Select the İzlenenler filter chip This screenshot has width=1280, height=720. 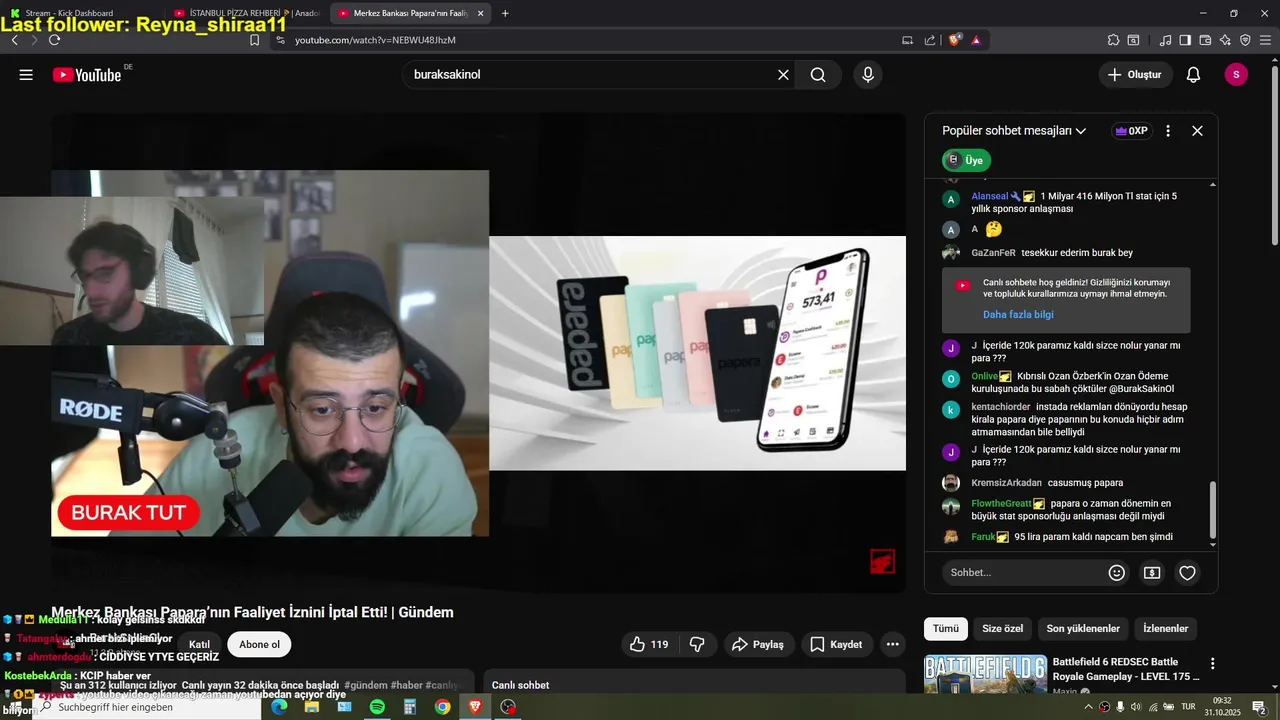tap(1166, 629)
